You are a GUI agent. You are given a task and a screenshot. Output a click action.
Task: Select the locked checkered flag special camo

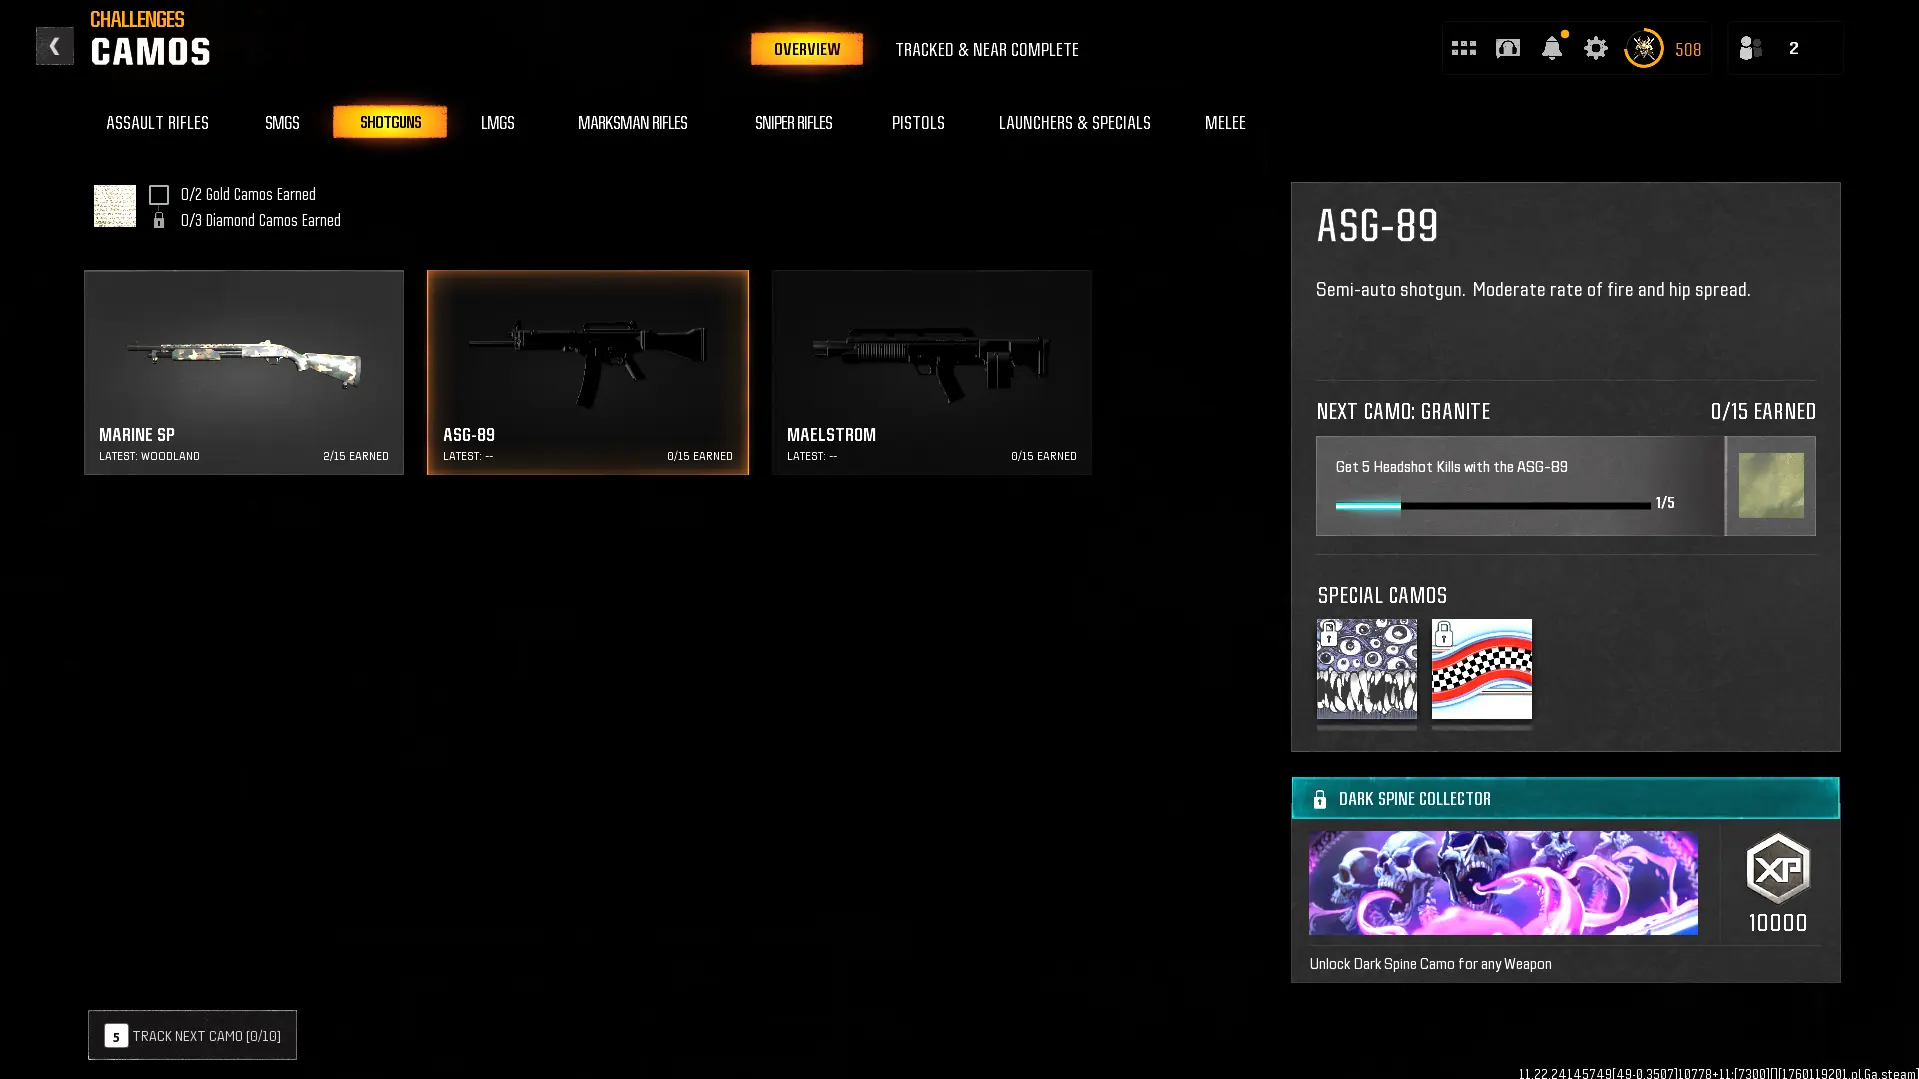click(x=1482, y=669)
